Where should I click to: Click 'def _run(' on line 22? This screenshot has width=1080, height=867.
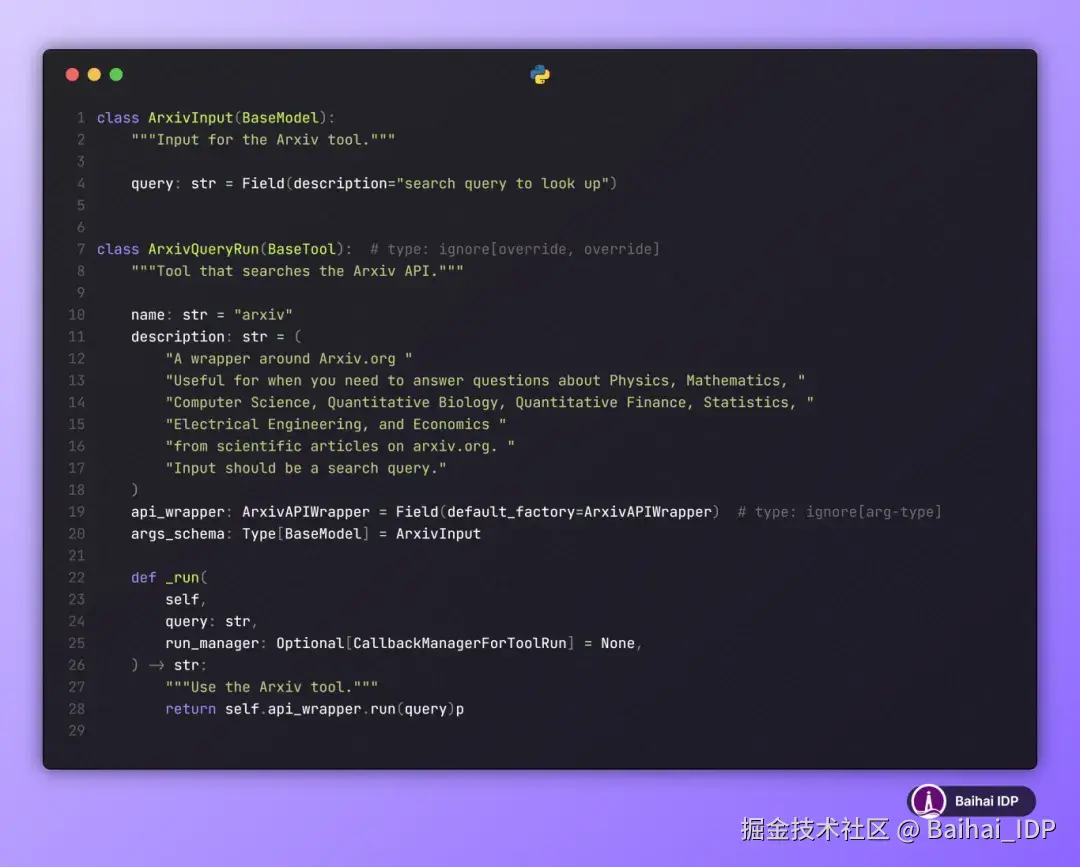point(169,578)
